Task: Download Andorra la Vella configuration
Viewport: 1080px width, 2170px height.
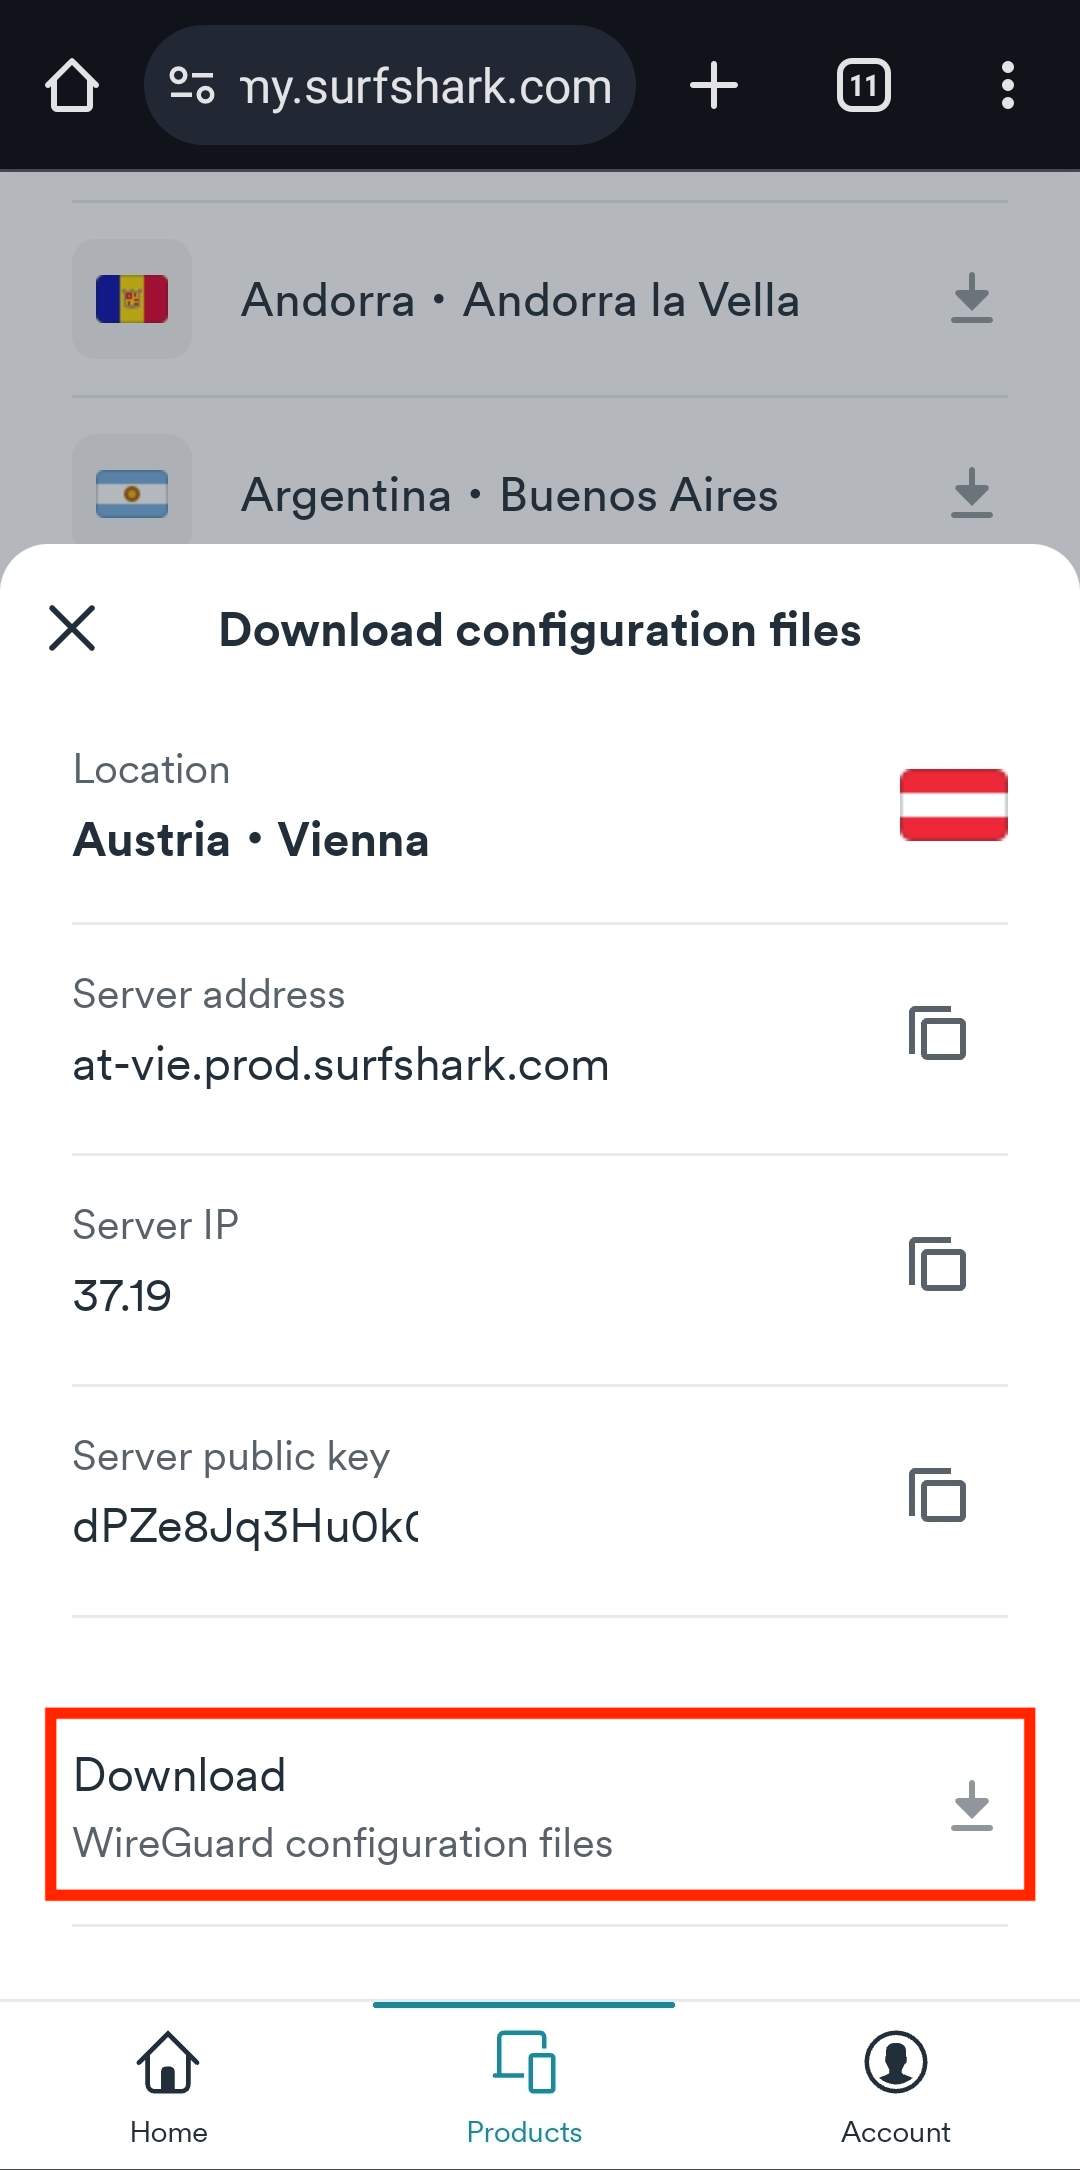Action: pos(971,299)
